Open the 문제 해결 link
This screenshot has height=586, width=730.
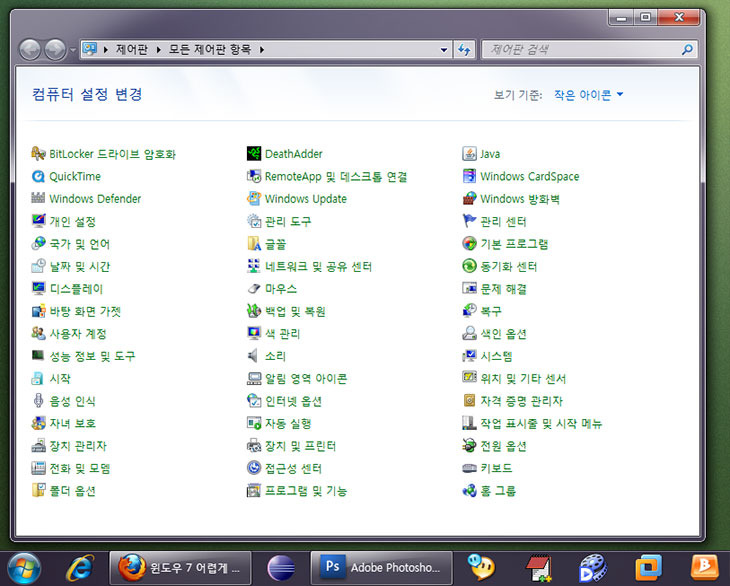pos(503,289)
